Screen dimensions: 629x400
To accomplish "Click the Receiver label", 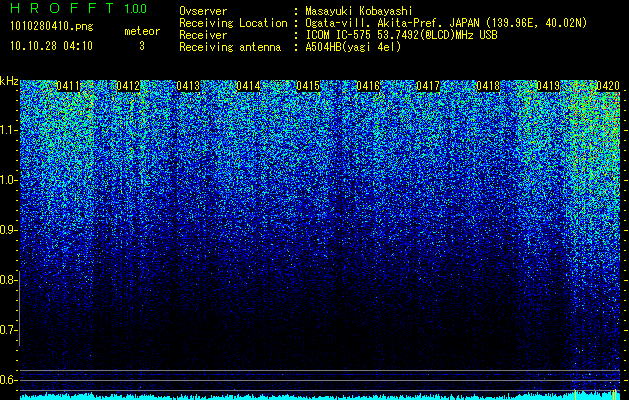I will pyautogui.click(x=203, y=35).
